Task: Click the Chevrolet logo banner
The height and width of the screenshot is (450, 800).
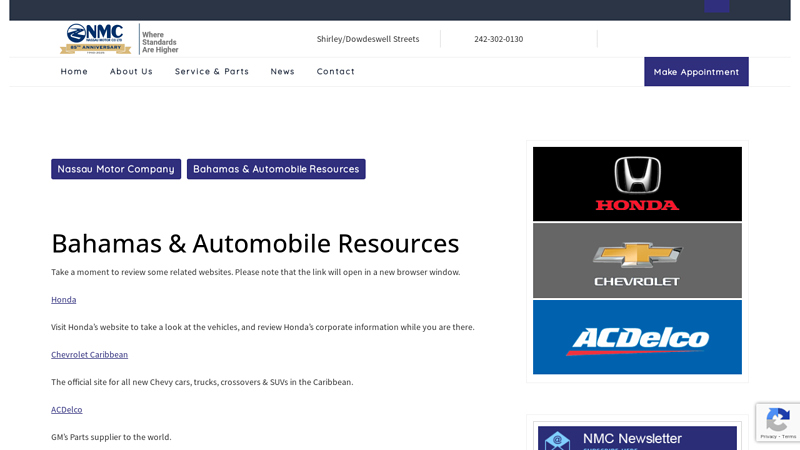Action: tap(637, 261)
